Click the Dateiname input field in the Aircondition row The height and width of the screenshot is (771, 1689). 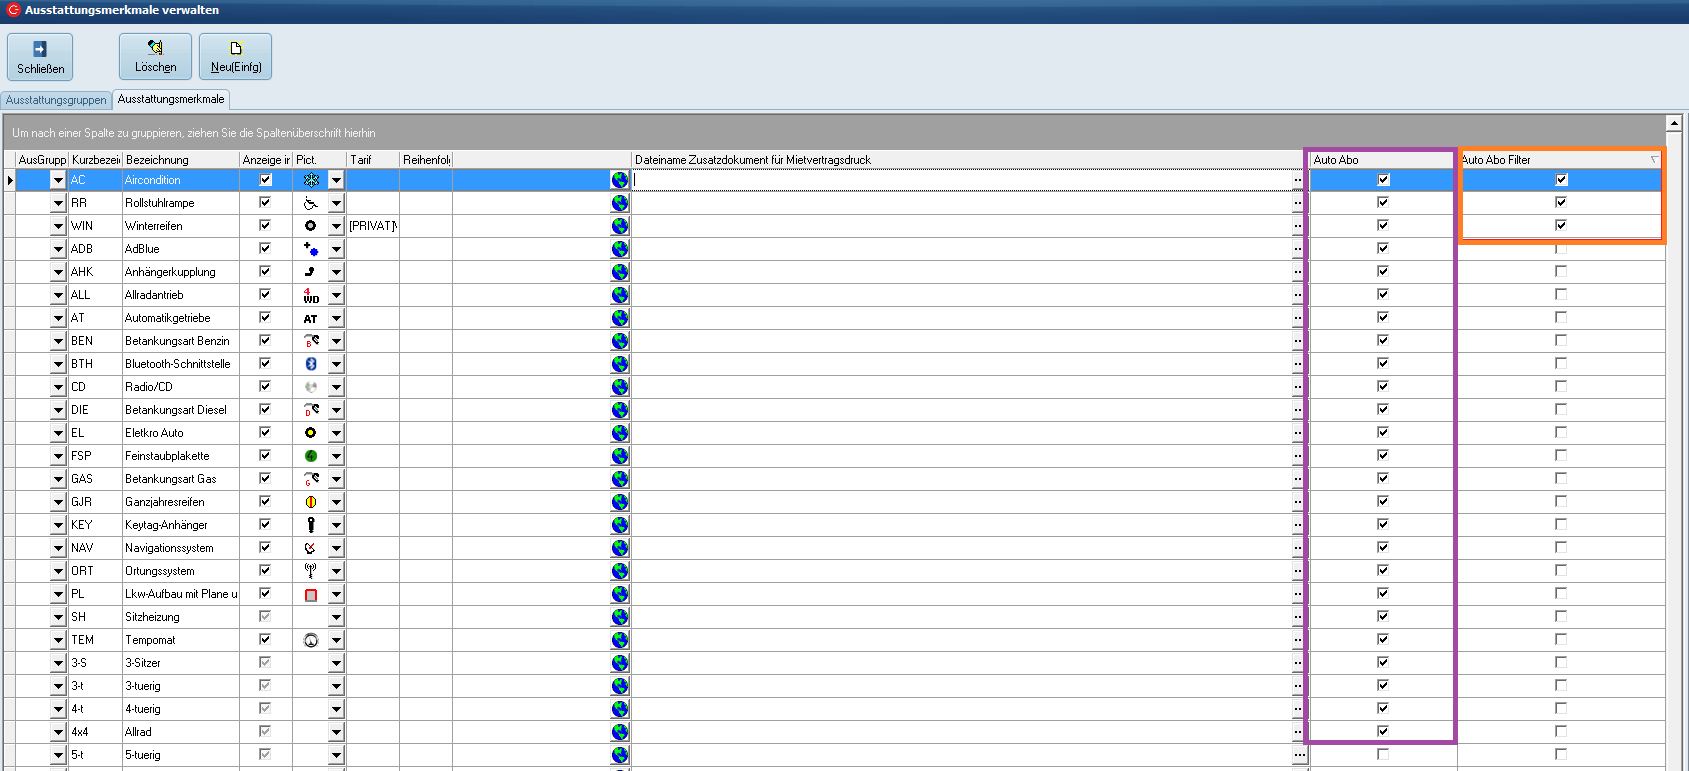960,180
